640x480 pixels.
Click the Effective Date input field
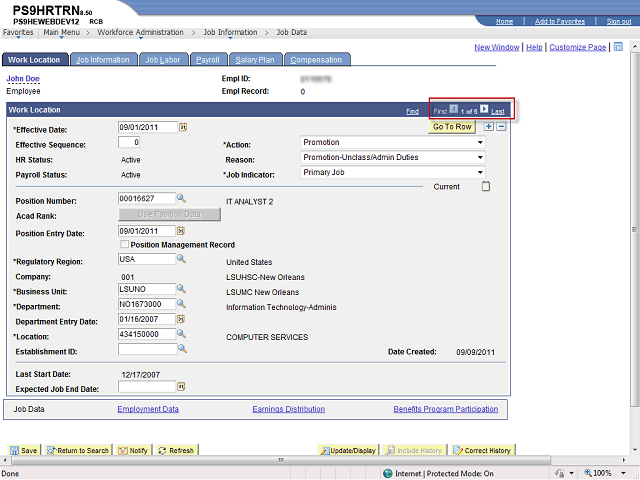click(148, 127)
